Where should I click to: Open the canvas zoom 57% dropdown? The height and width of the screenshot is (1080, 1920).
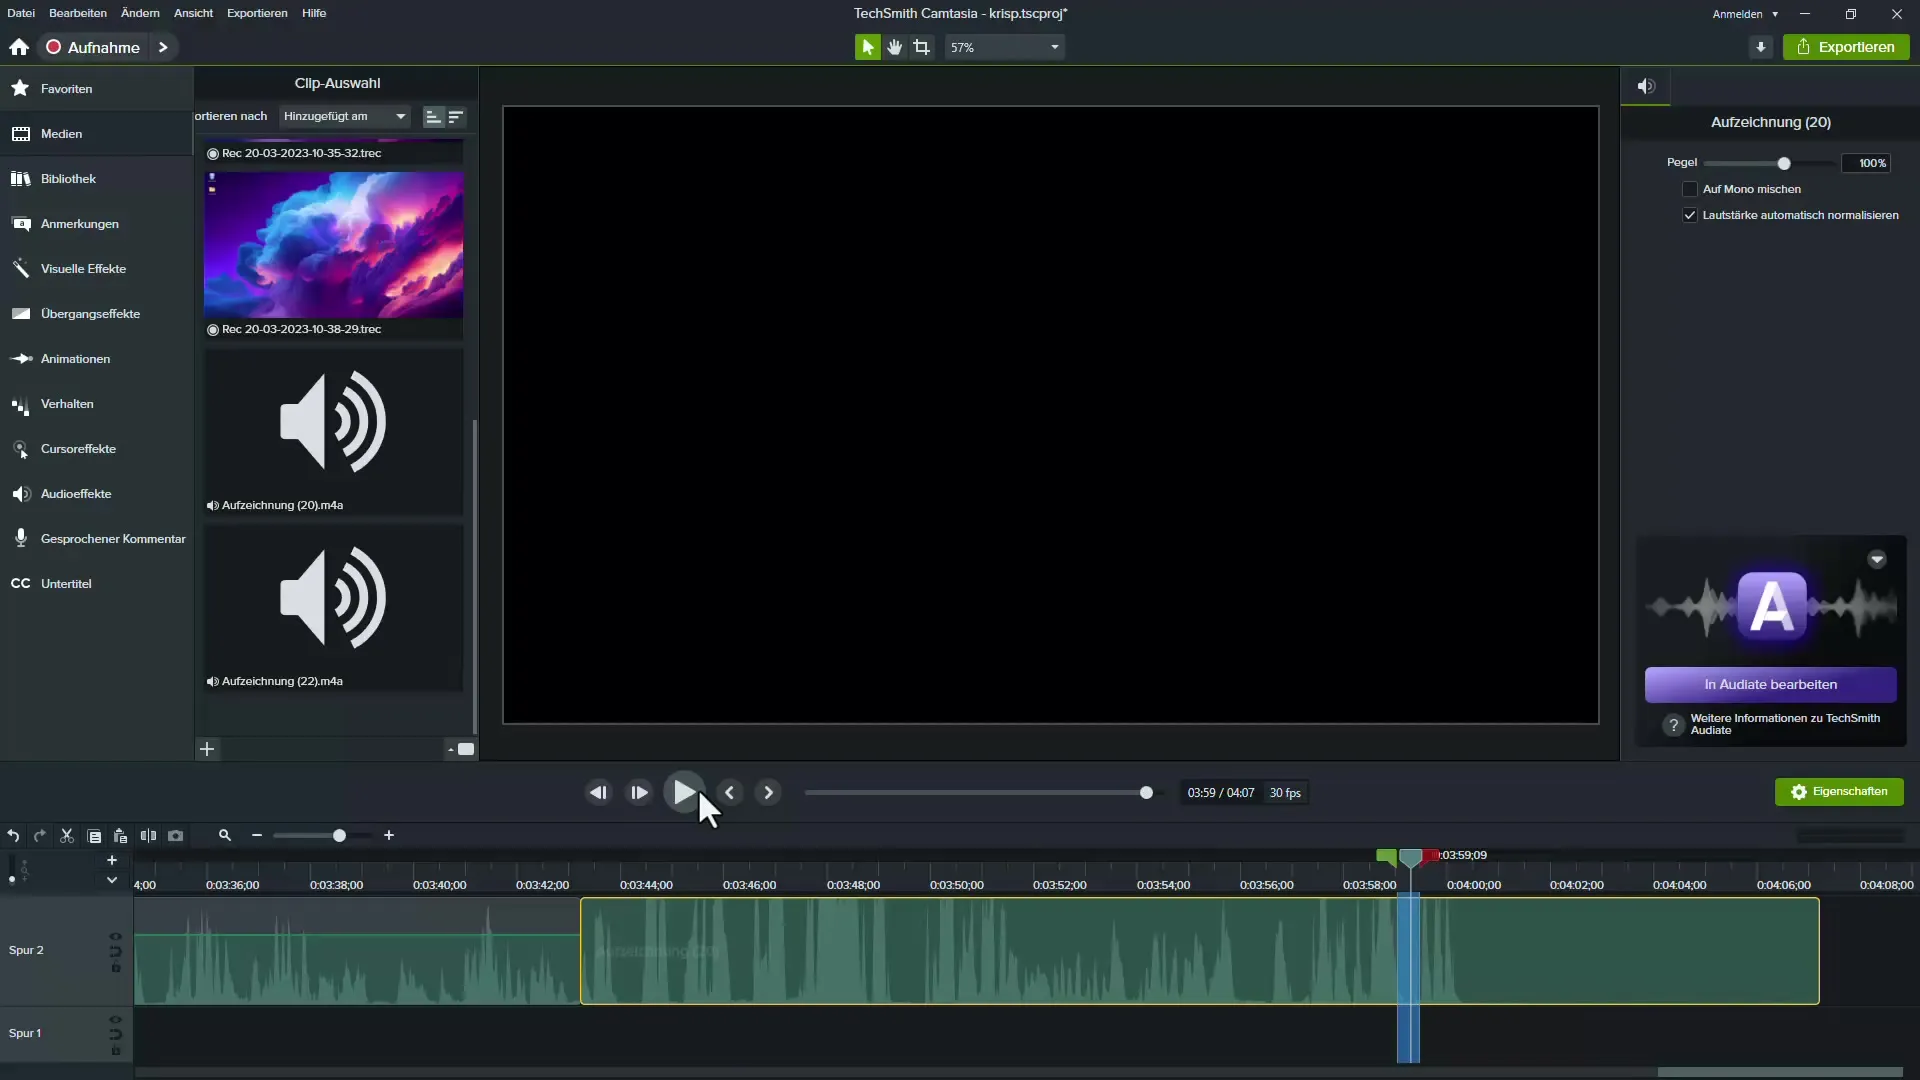point(1004,47)
